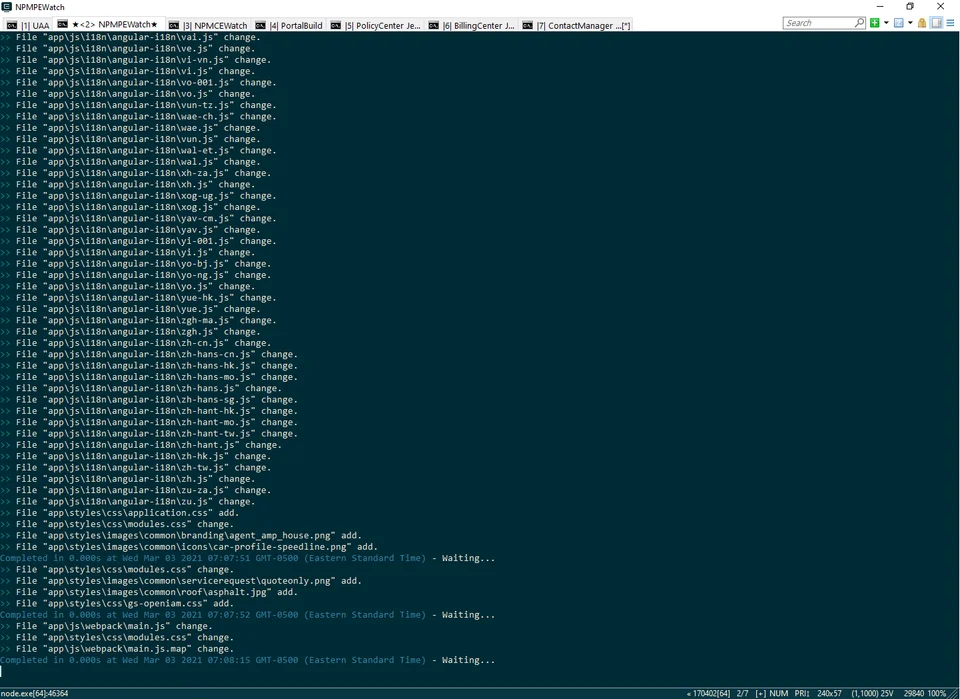Expand the dropdown arrow beside the blue icon
The height and width of the screenshot is (699, 960).
[910, 23]
